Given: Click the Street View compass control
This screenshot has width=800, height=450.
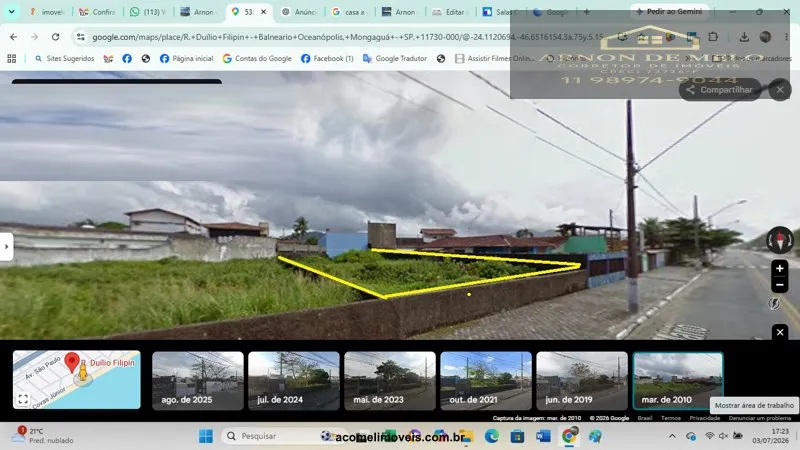Looking at the screenshot, I should (x=780, y=240).
